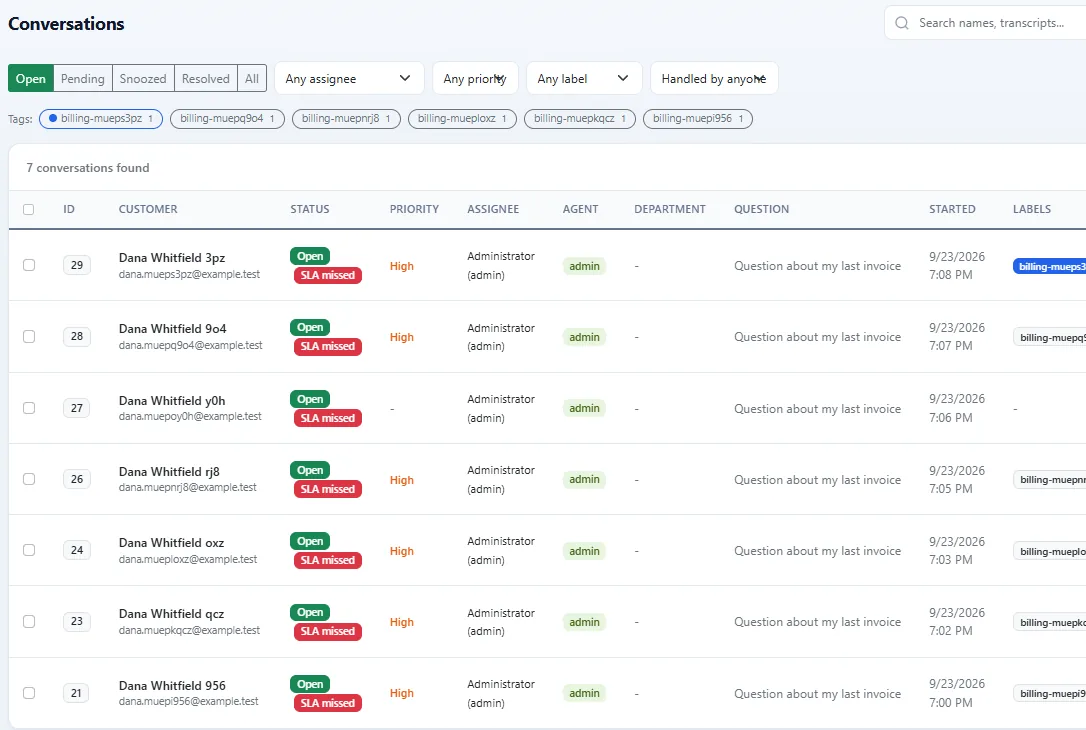
Task: Click the PRIORITY column header
Action: click(414, 209)
